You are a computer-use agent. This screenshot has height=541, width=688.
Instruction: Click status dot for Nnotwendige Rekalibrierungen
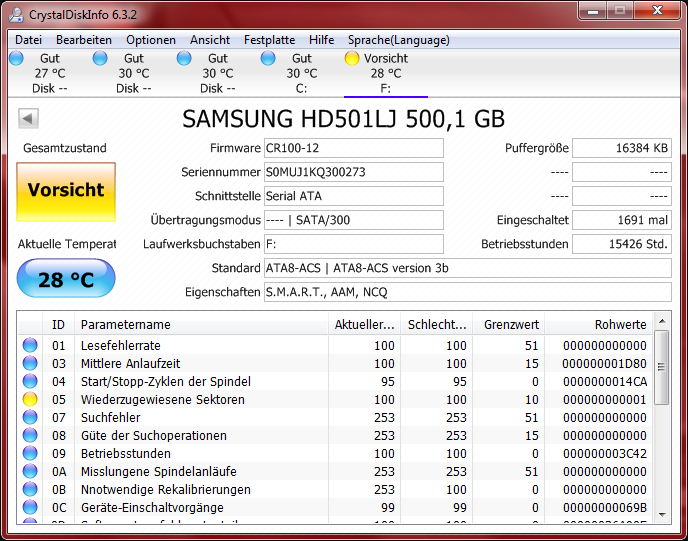point(30,489)
